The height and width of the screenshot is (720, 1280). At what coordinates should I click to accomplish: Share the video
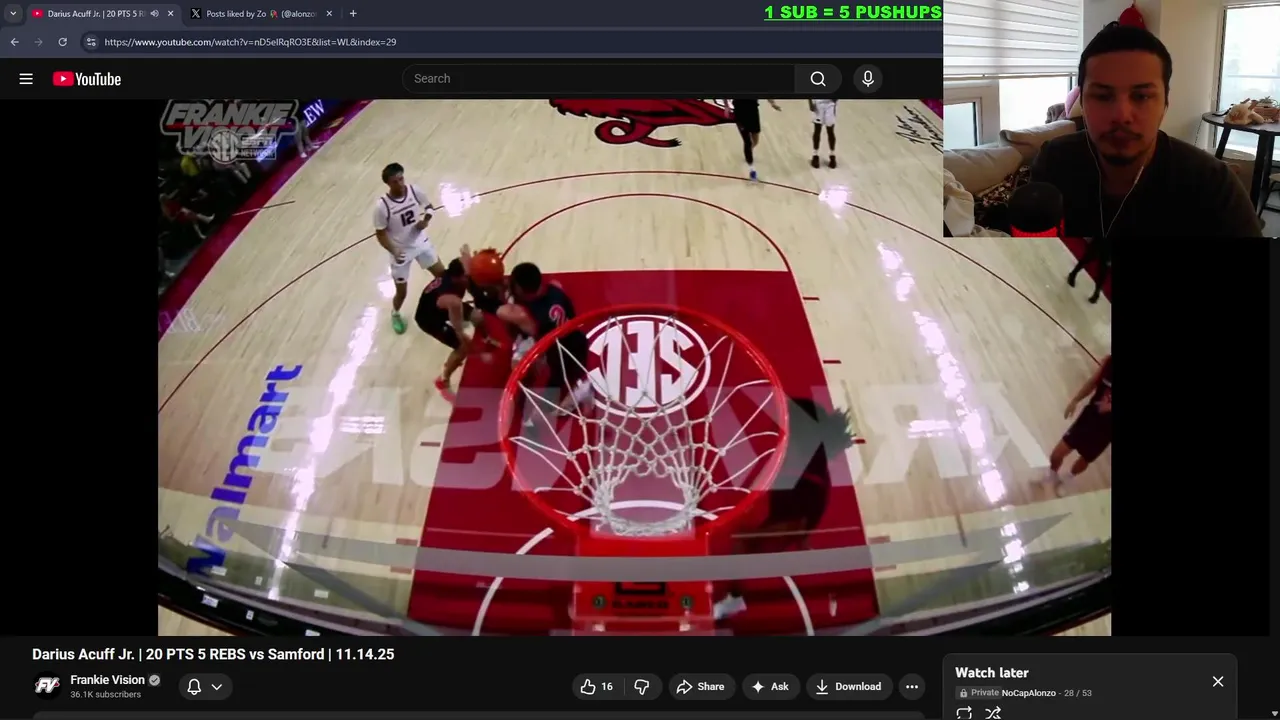coord(700,687)
